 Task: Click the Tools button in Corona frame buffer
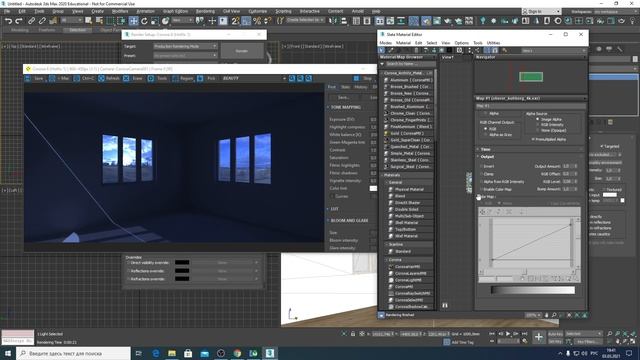click(x=158, y=78)
